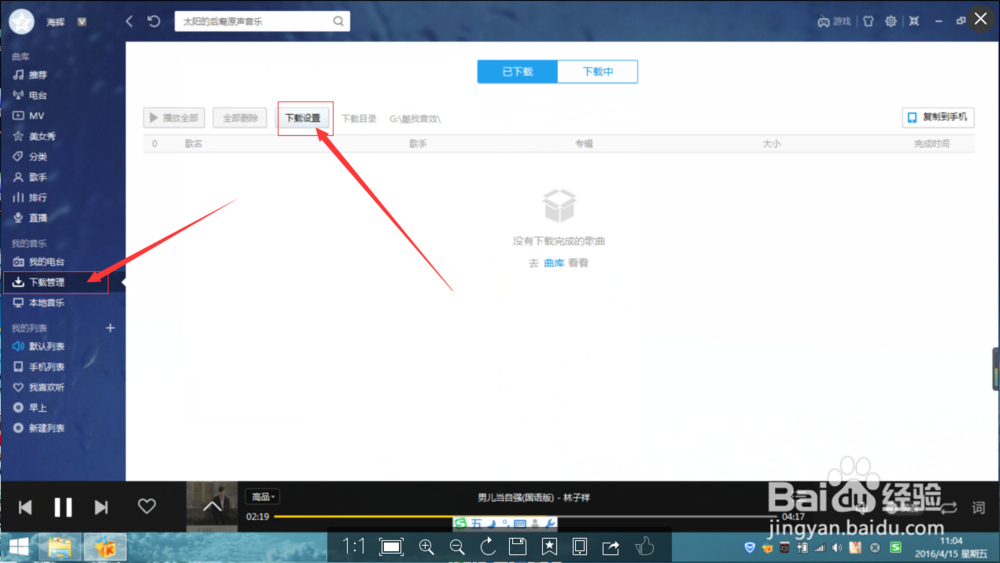The height and width of the screenshot is (563, 1000).
Task: Sort by the 歌名 column header
Action: [x=193, y=143]
